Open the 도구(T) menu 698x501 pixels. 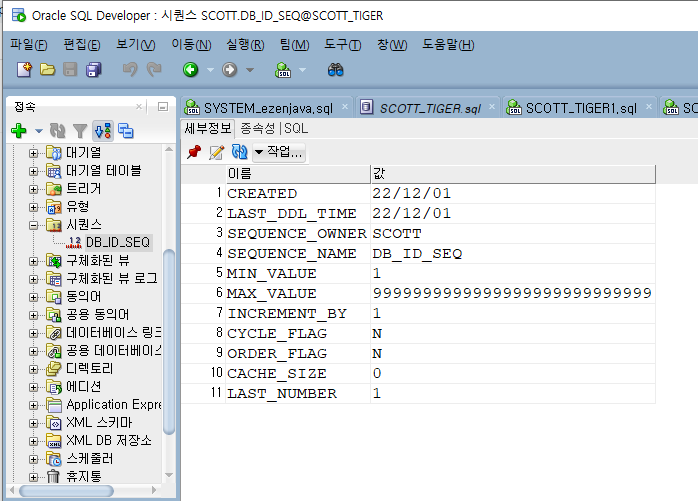click(x=343, y=45)
